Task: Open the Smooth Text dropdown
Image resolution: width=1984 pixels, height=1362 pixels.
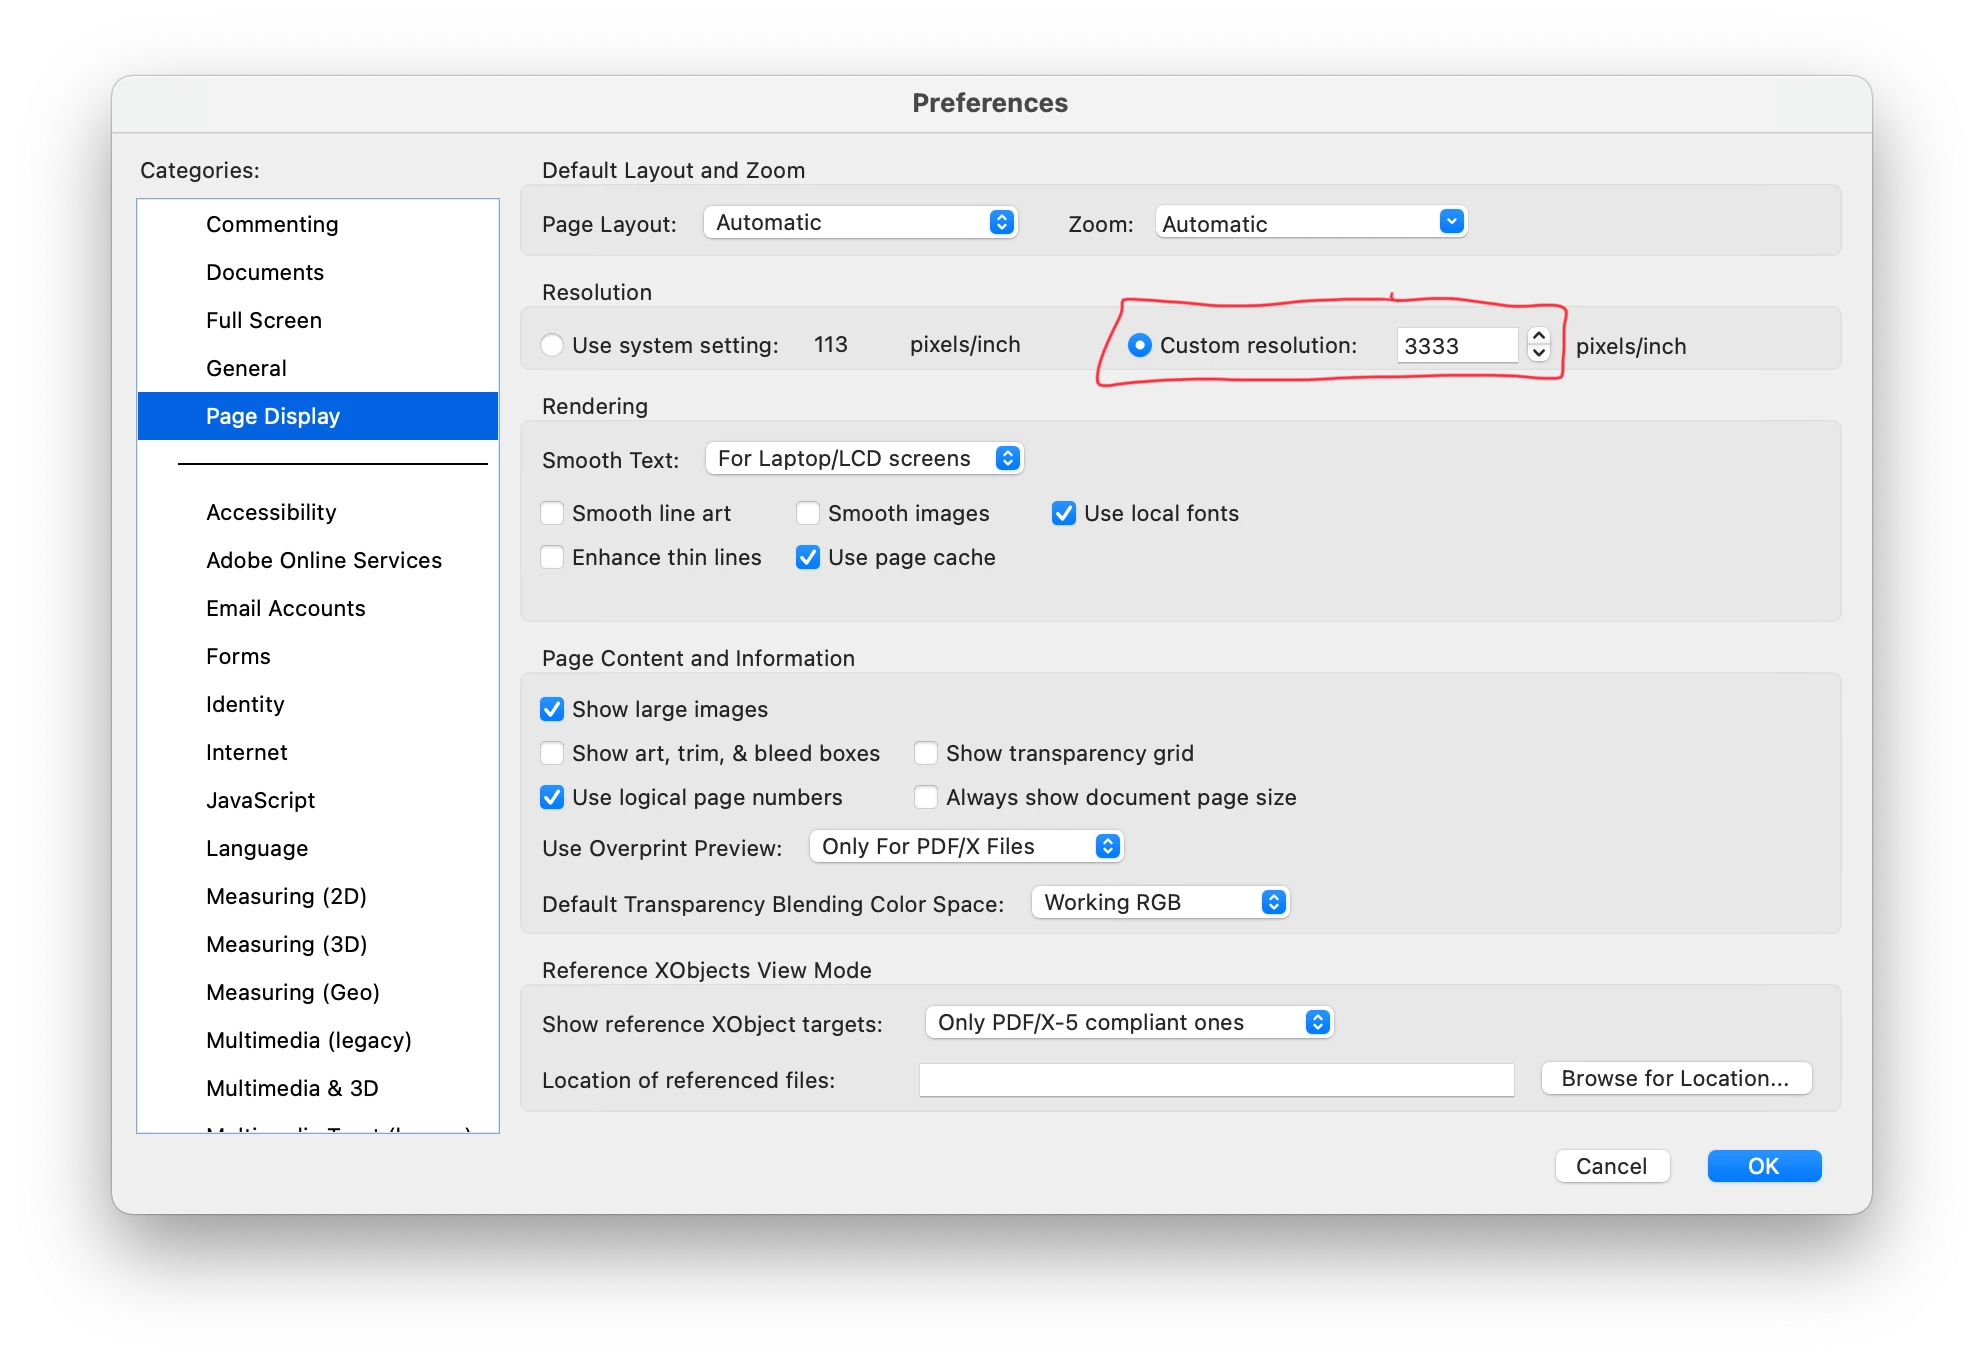Action: coord(864,458)
